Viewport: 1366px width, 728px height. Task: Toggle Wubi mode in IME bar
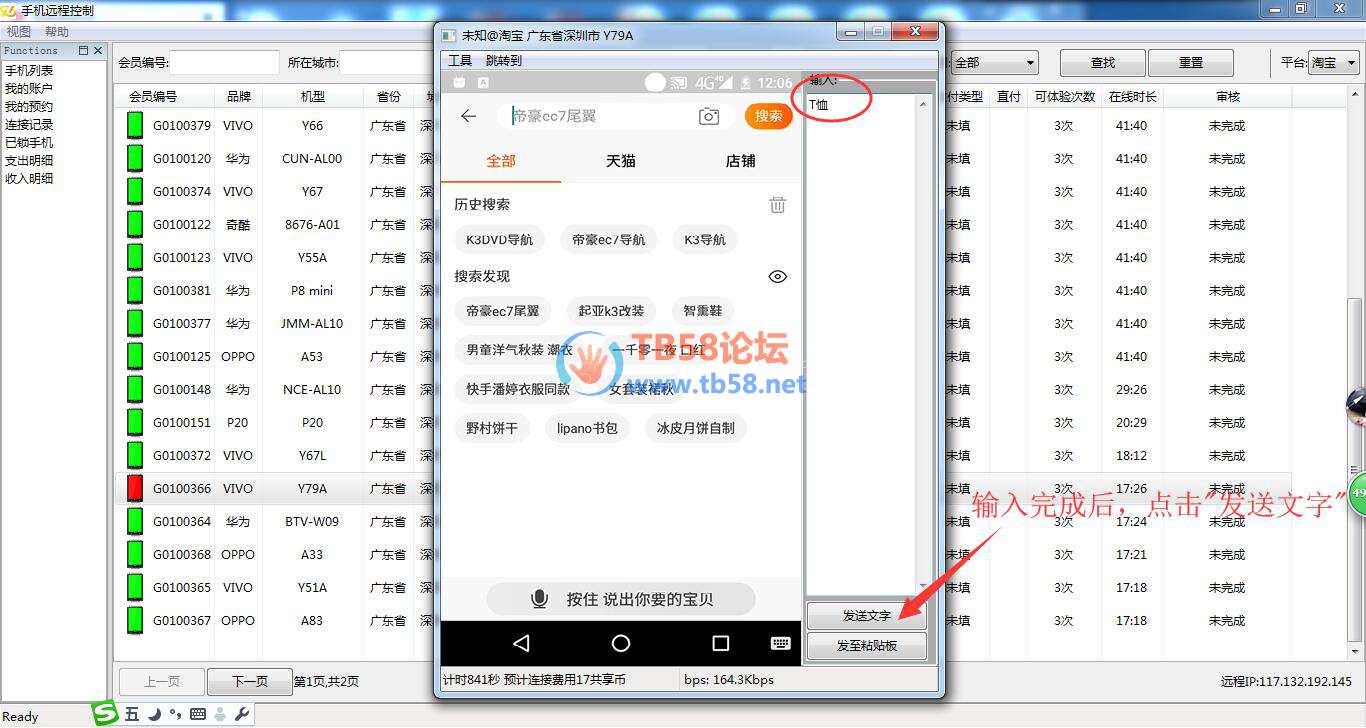tap(132, 714)
